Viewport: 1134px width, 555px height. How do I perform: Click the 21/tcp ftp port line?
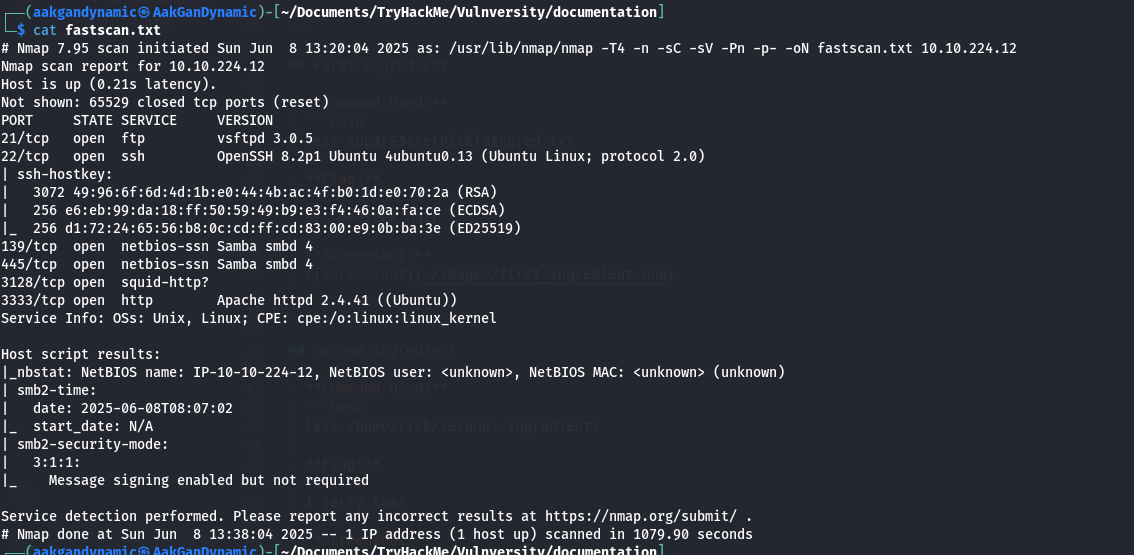click(60, 138)
